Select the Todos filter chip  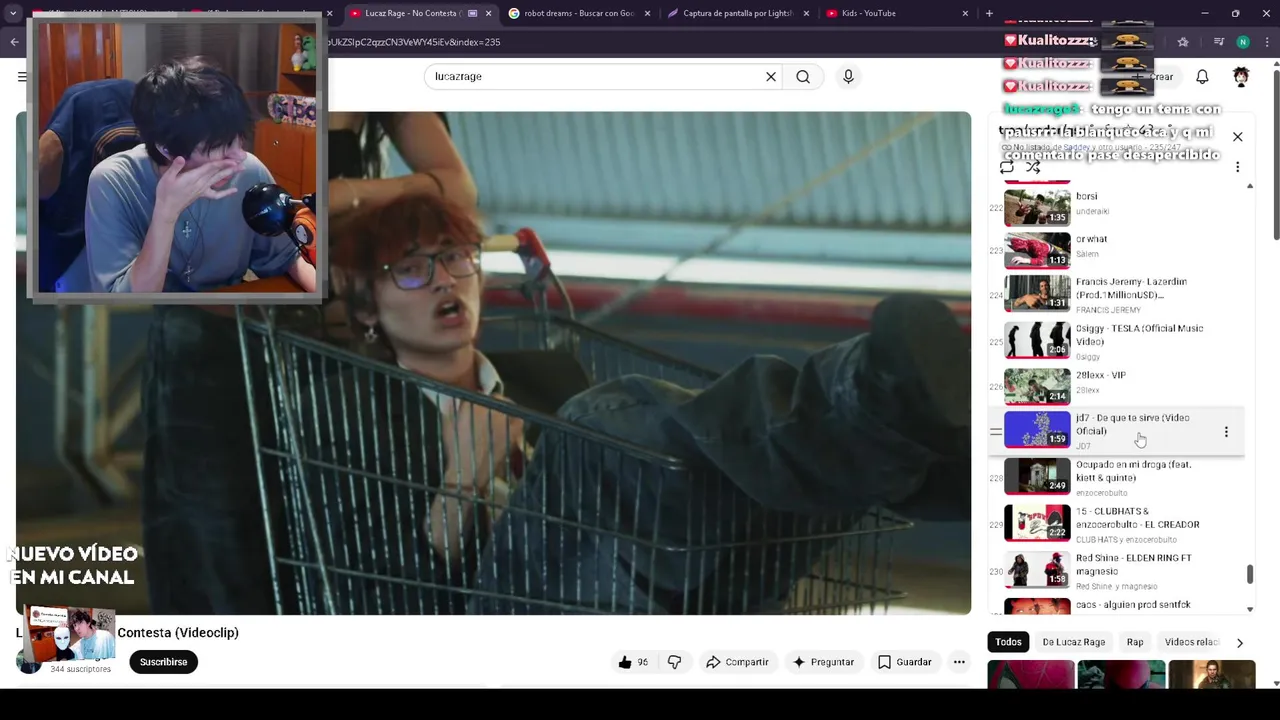[1008, 642]
